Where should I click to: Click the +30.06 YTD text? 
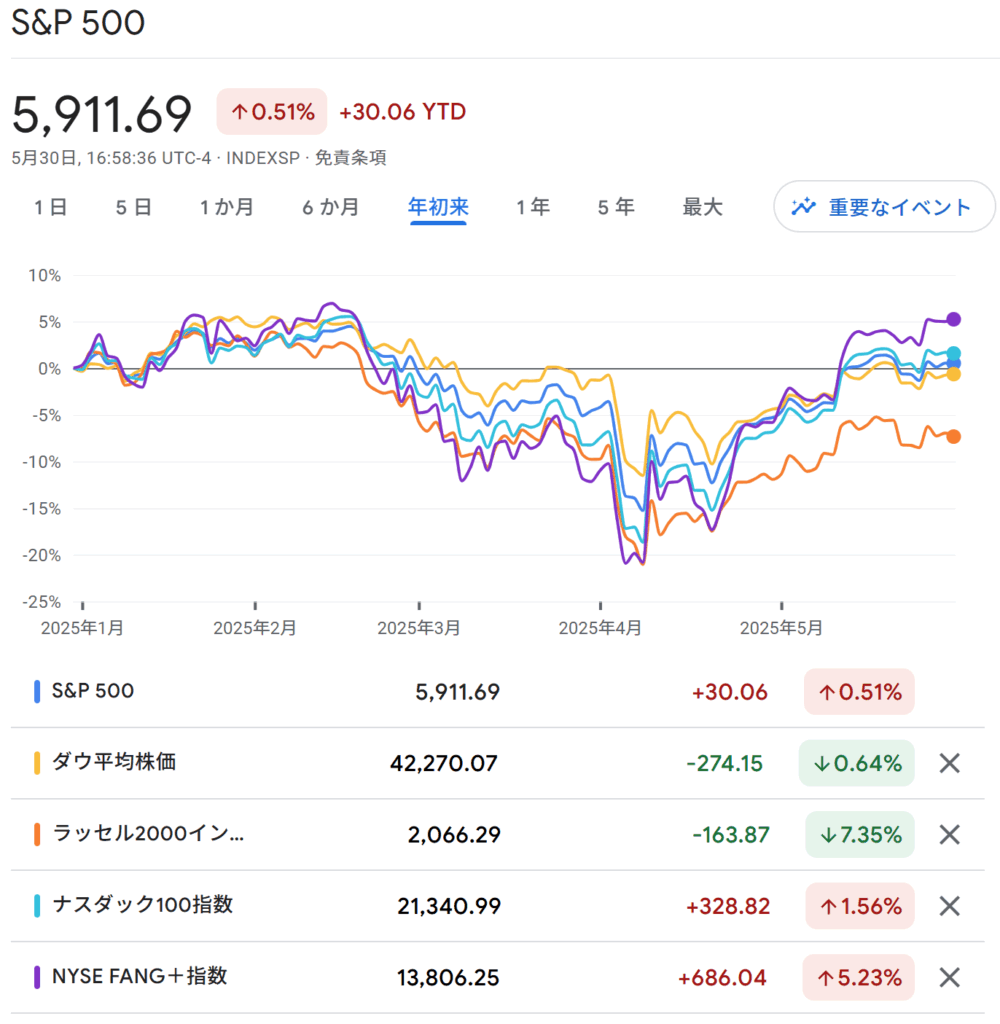[402, 112]
